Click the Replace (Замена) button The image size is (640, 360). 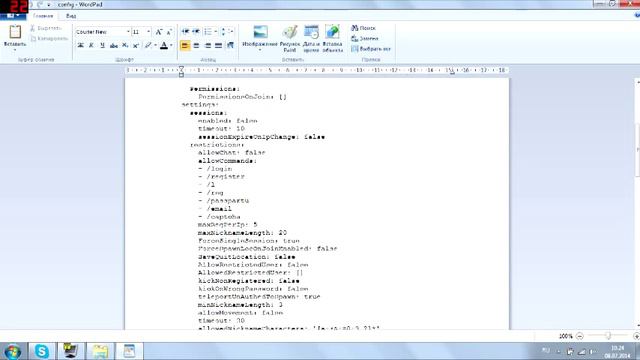[x=365, y=38]
